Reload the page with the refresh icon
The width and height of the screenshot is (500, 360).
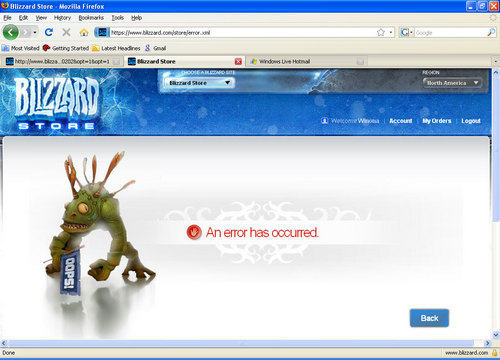(49, 32)
